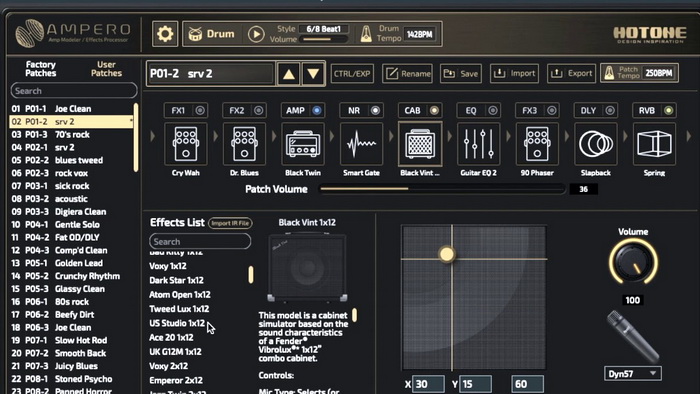This screenshot has width=700, height=394.
Task: Click the Drum kit icon
Action: click(195, 34)
